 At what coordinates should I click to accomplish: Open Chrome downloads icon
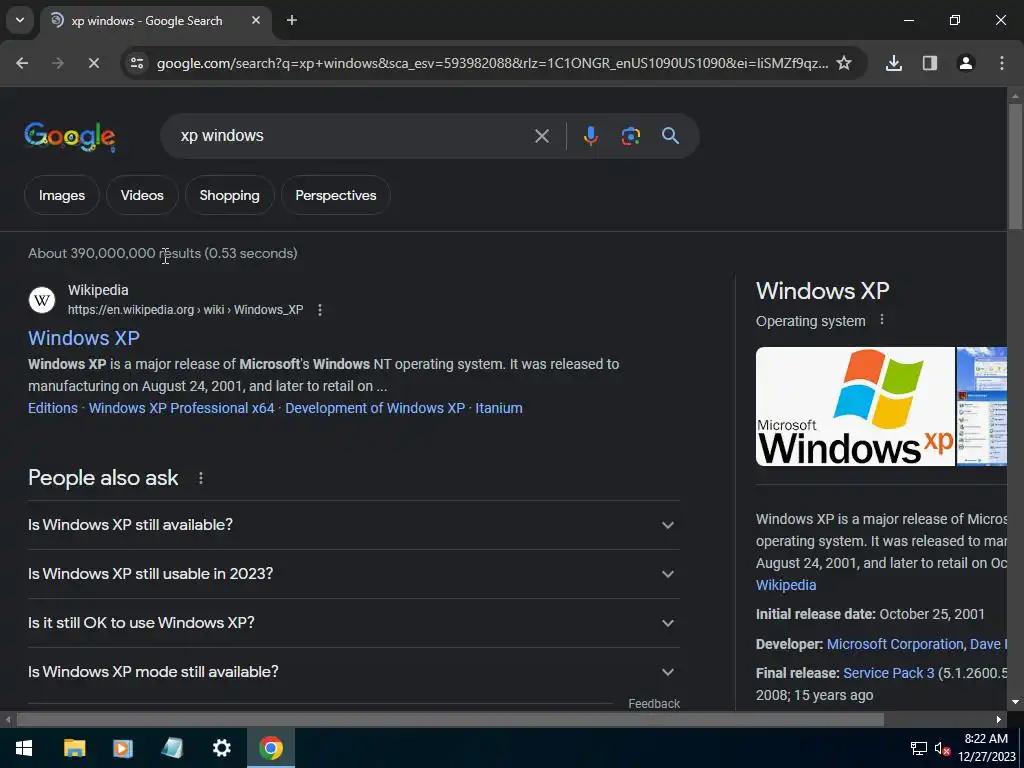[x=893, y=63]
